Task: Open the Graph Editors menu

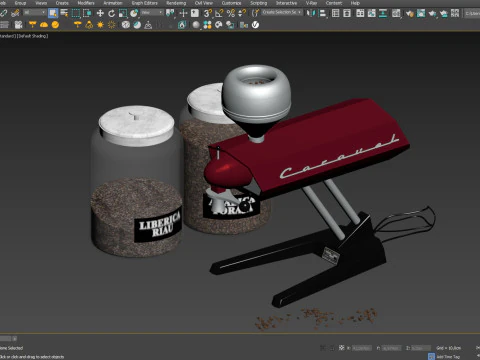Action: pyautogui.click(x=145, y=3)
